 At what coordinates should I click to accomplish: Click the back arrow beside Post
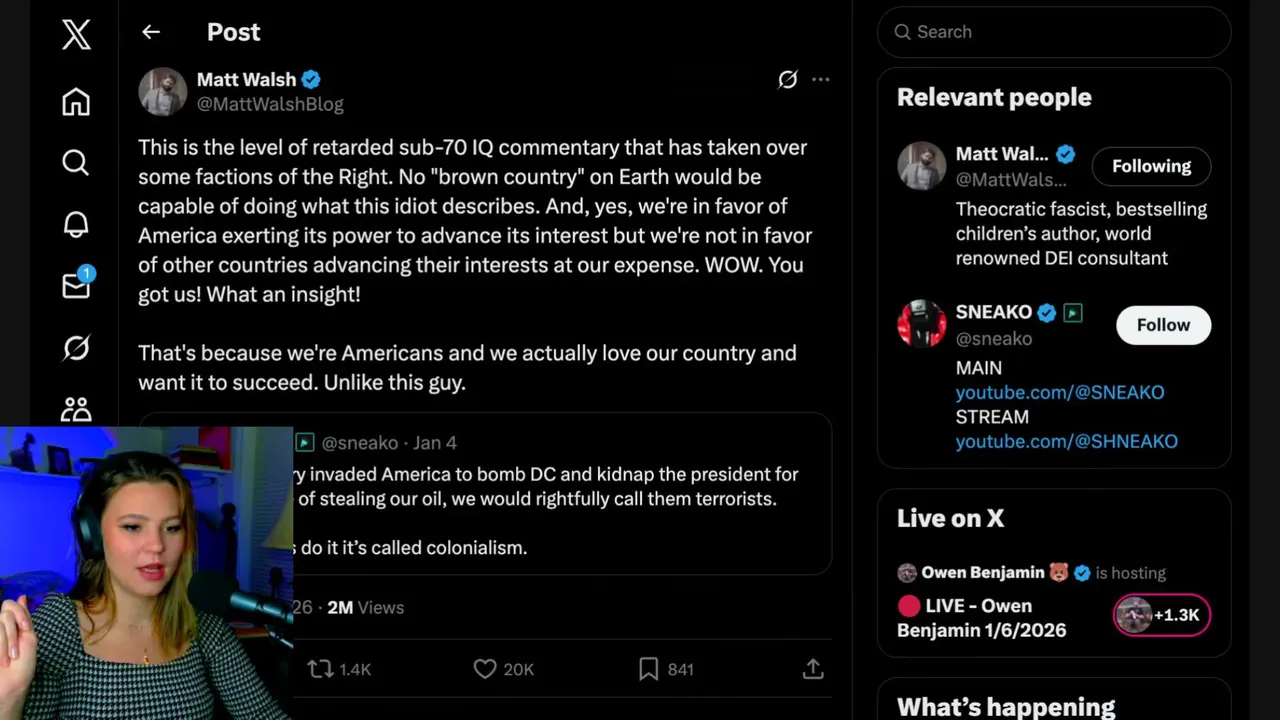coord(151,32)
